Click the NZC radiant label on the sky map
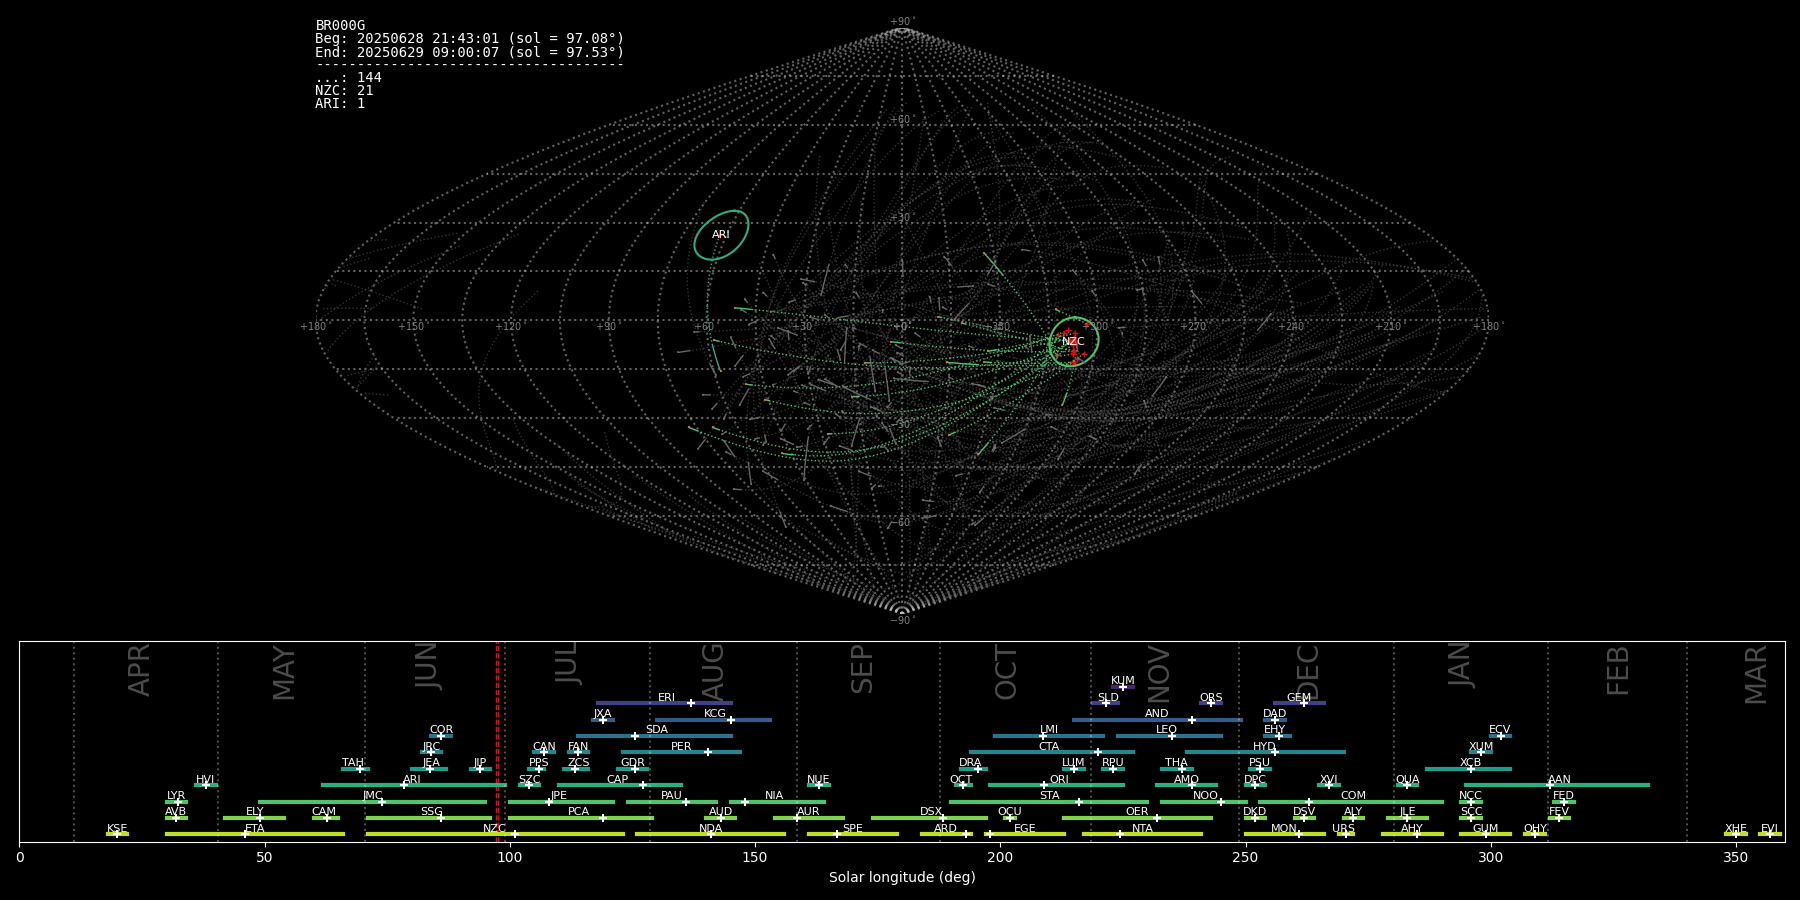The height and width of the screenshot is (900, 1800). pos(1073,342)
